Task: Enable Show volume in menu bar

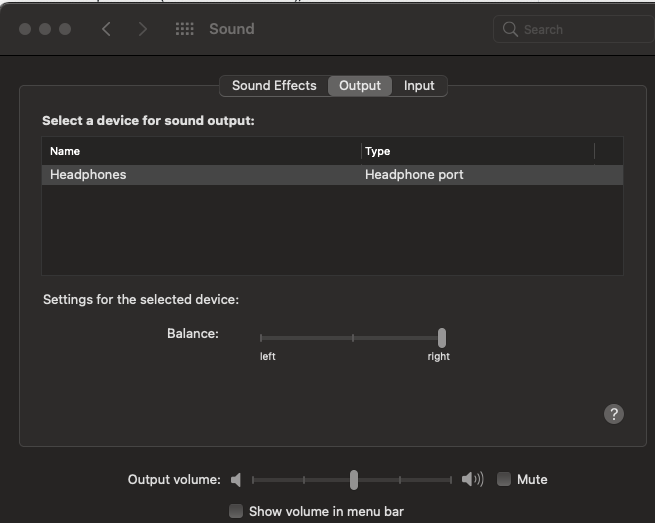Action: [236, 511]
